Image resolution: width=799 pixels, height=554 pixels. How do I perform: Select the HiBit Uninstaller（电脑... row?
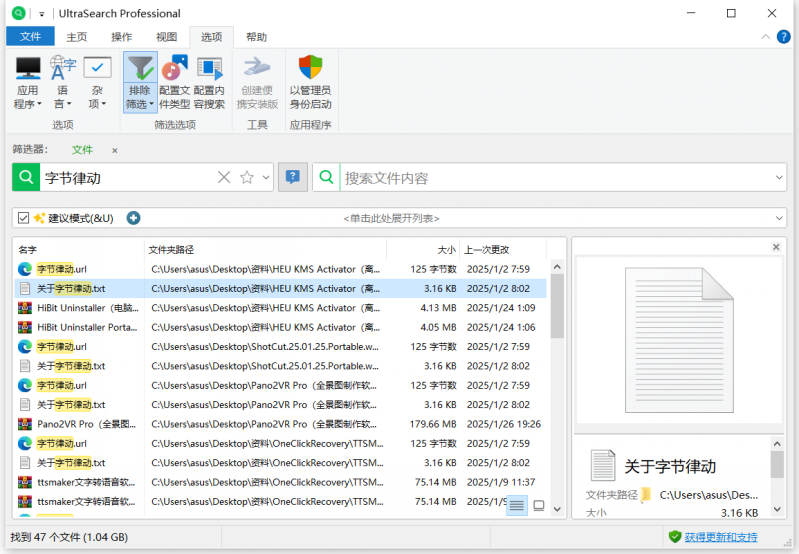(281, 308)
